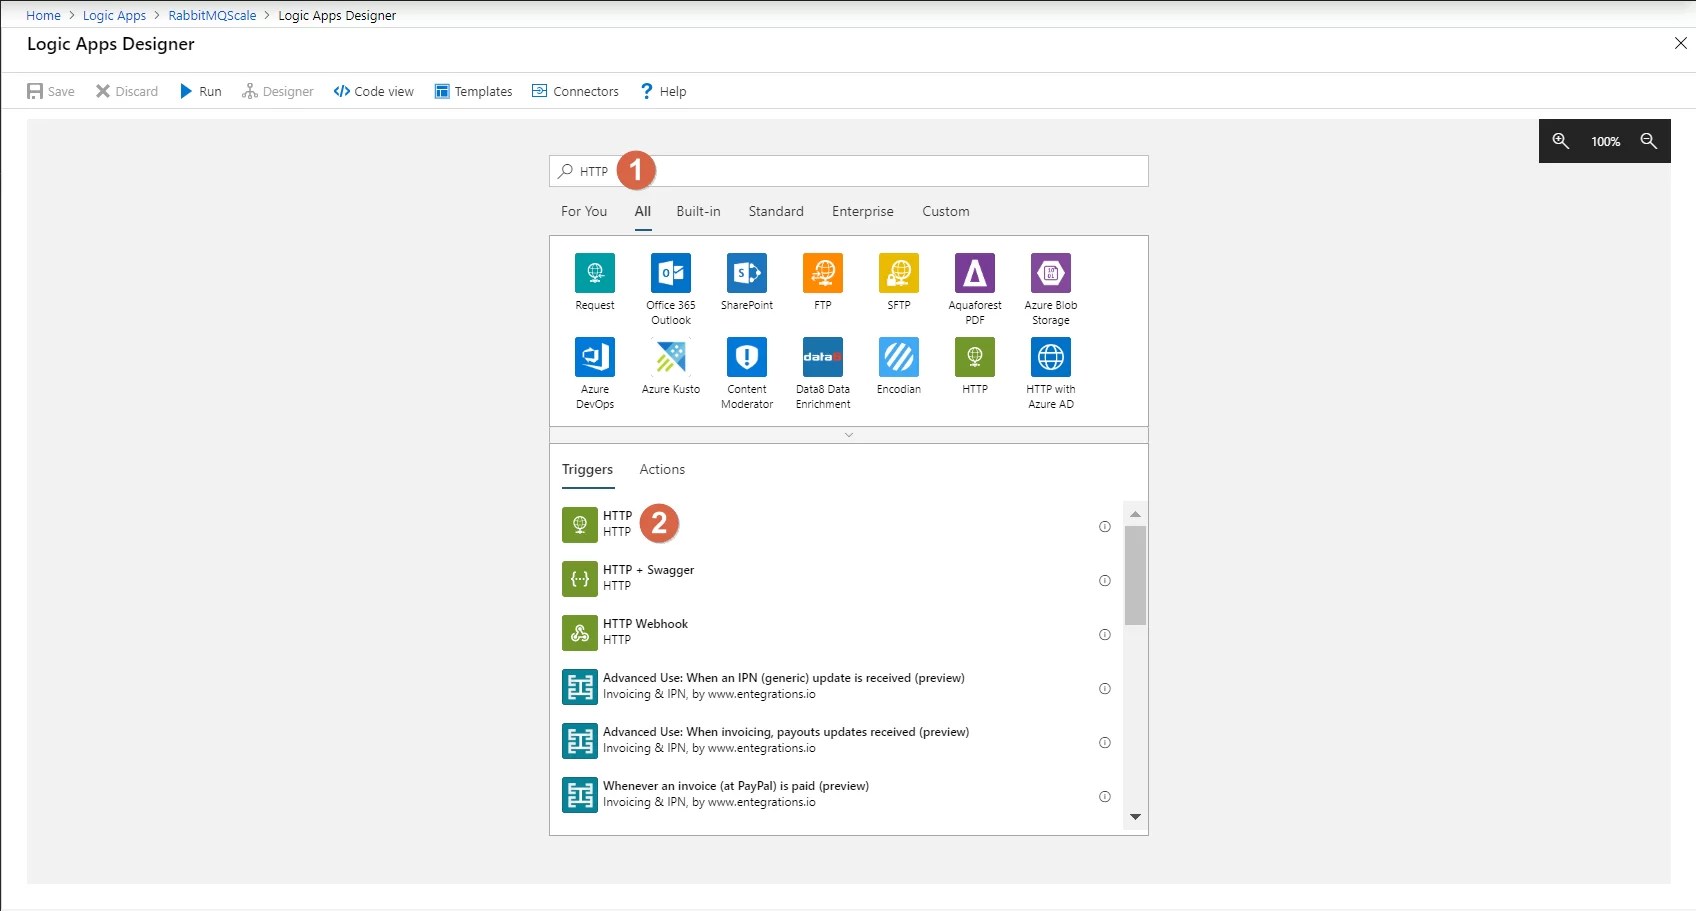Show info for HTTP Webhook trigger
1696x911 pixels.
click(x=1105, y=635)
